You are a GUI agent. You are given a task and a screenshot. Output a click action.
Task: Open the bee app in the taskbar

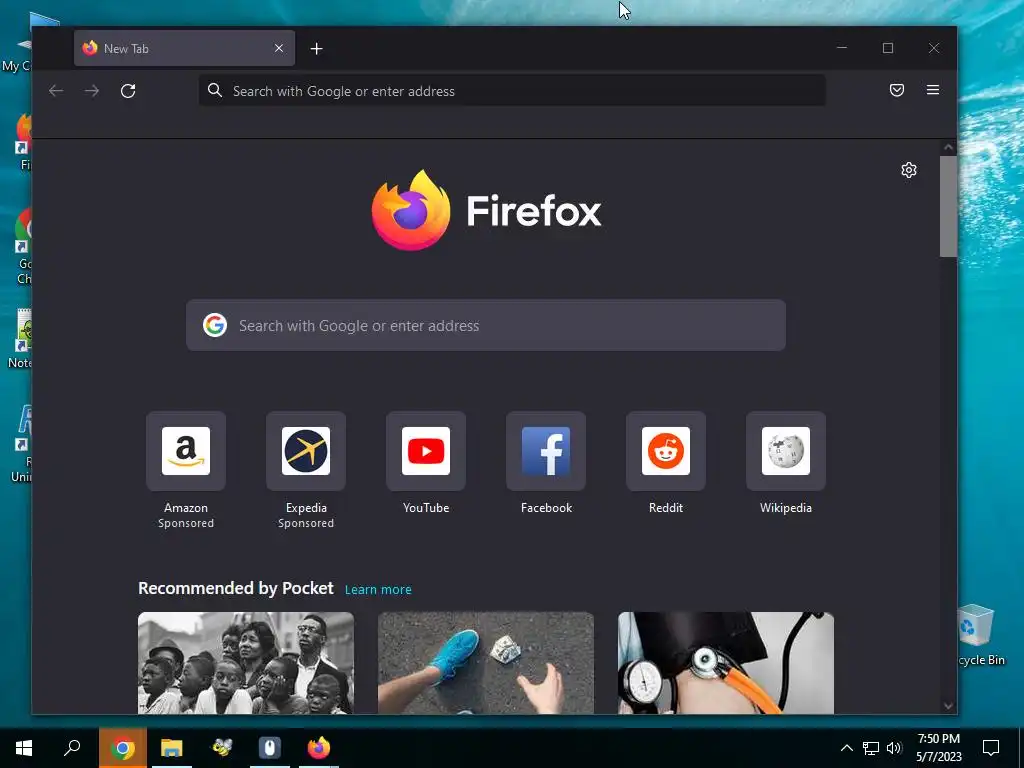click(x=221, y=748)
